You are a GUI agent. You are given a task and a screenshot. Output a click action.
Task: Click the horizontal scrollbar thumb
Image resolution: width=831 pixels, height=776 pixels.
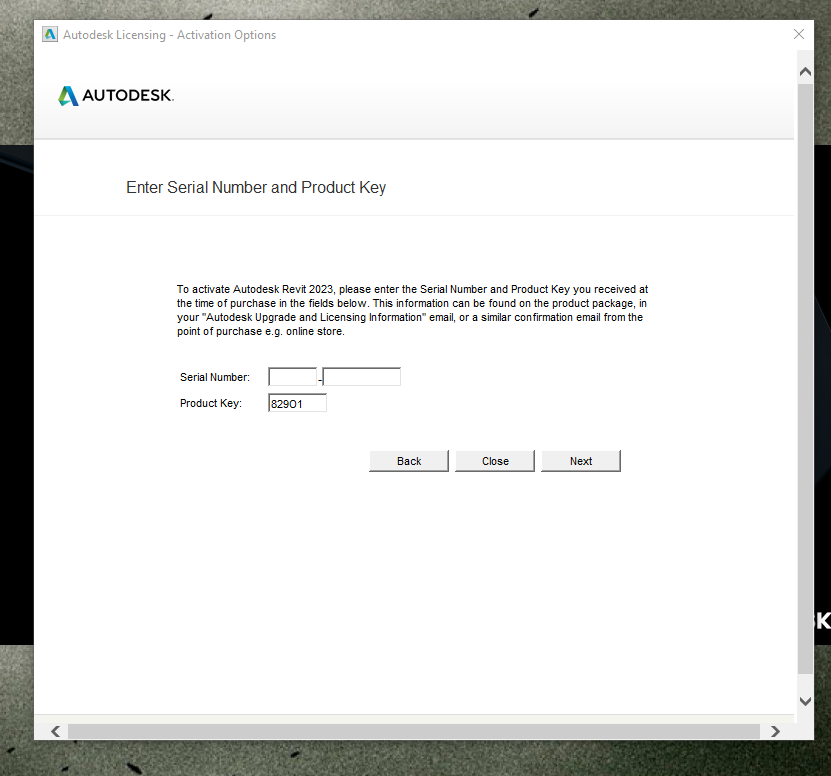pyautogui.click(x=412, y=731)
